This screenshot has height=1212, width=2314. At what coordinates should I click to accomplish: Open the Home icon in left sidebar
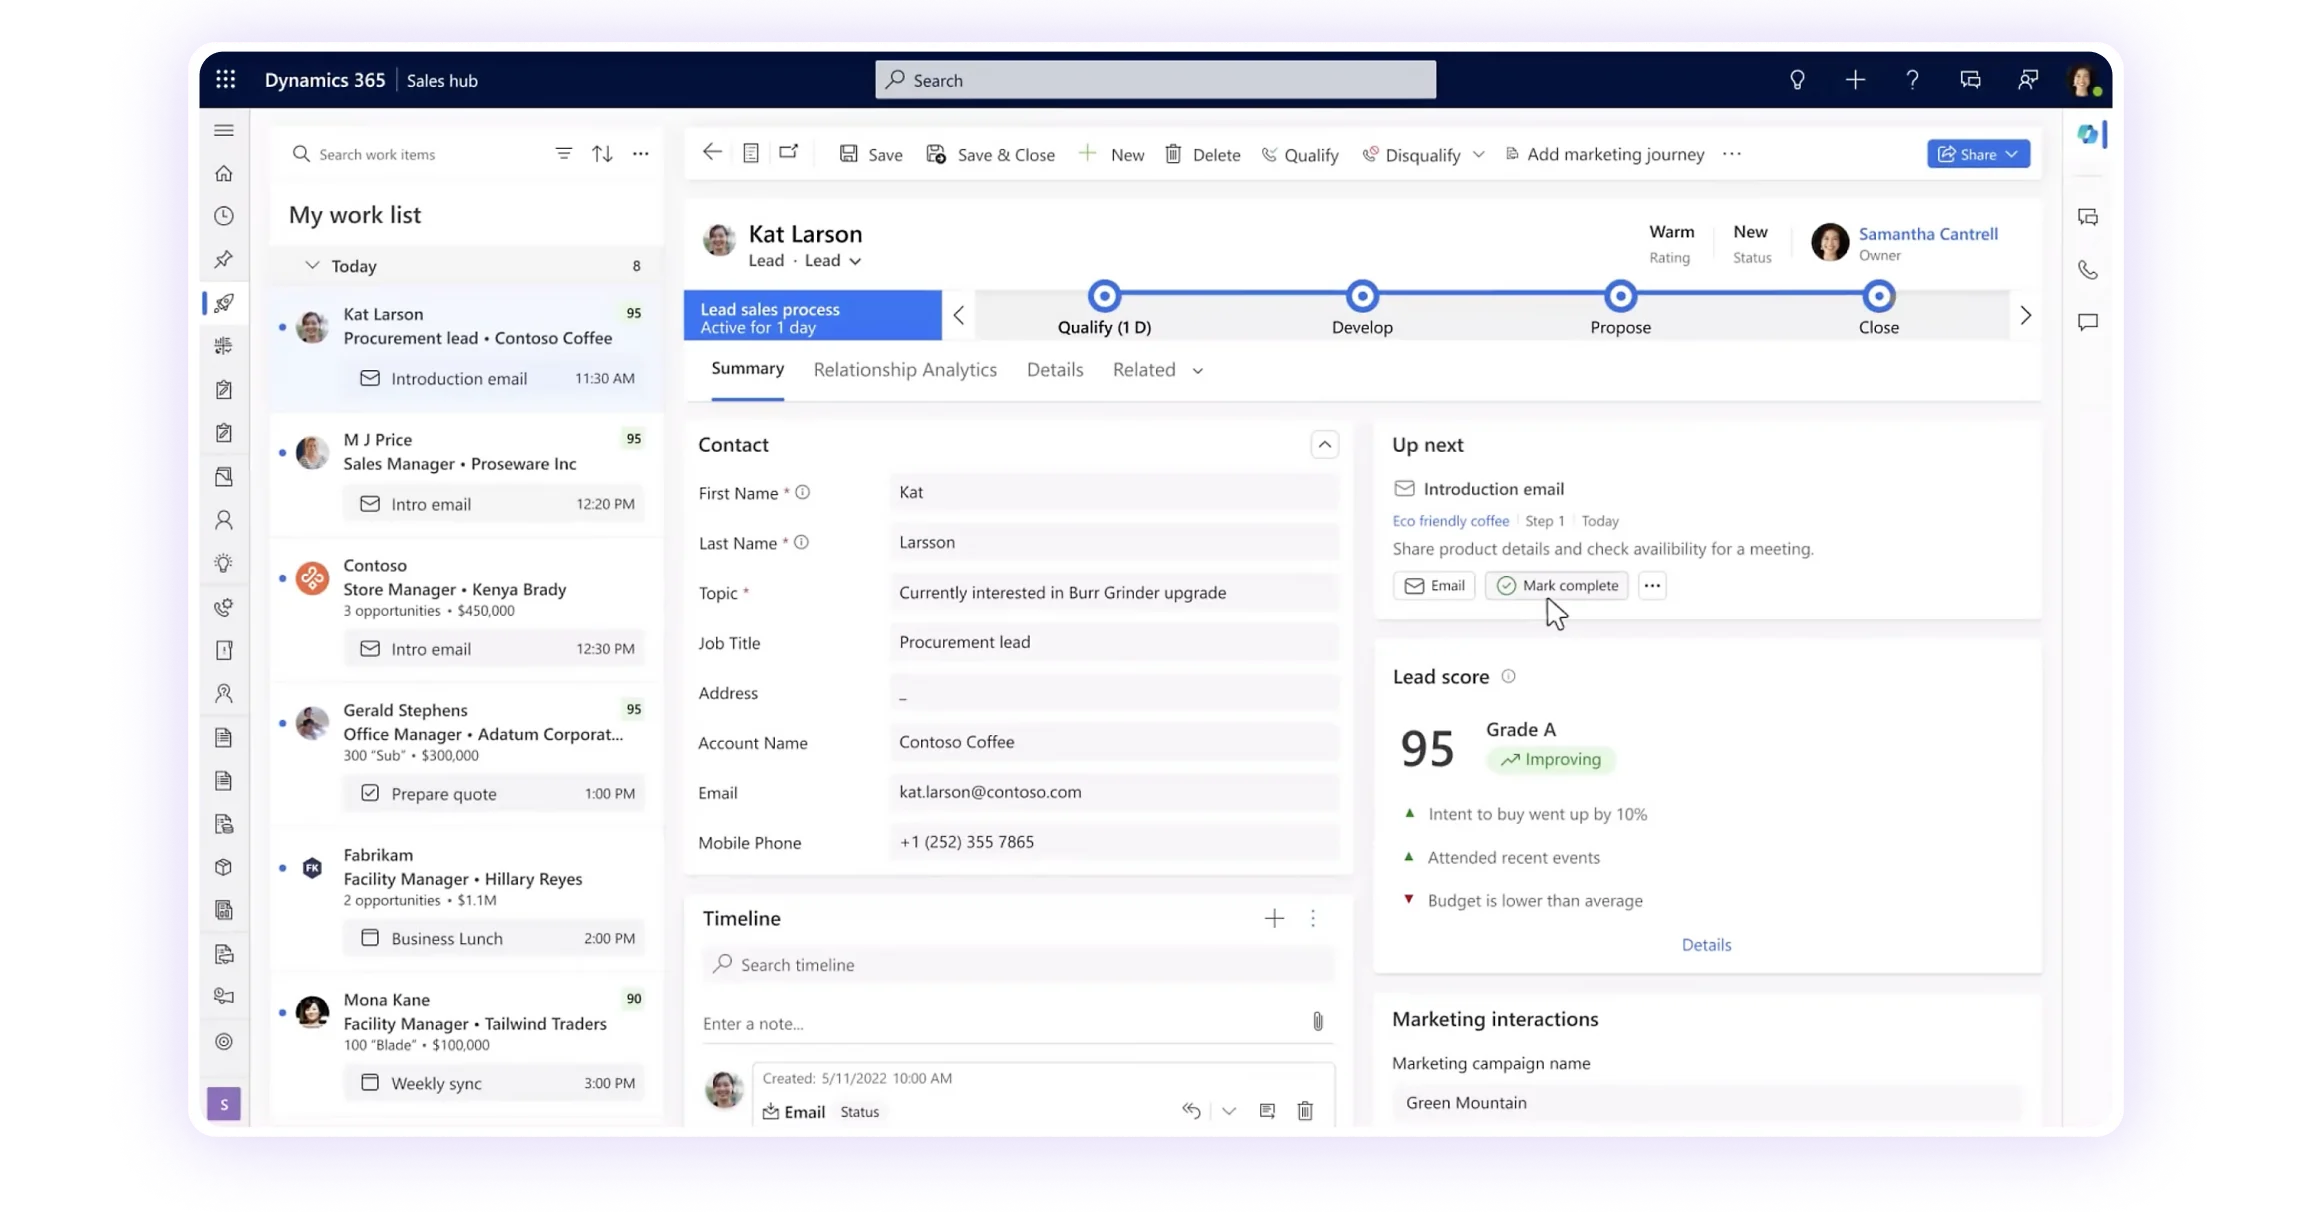[x=224, y=172]
